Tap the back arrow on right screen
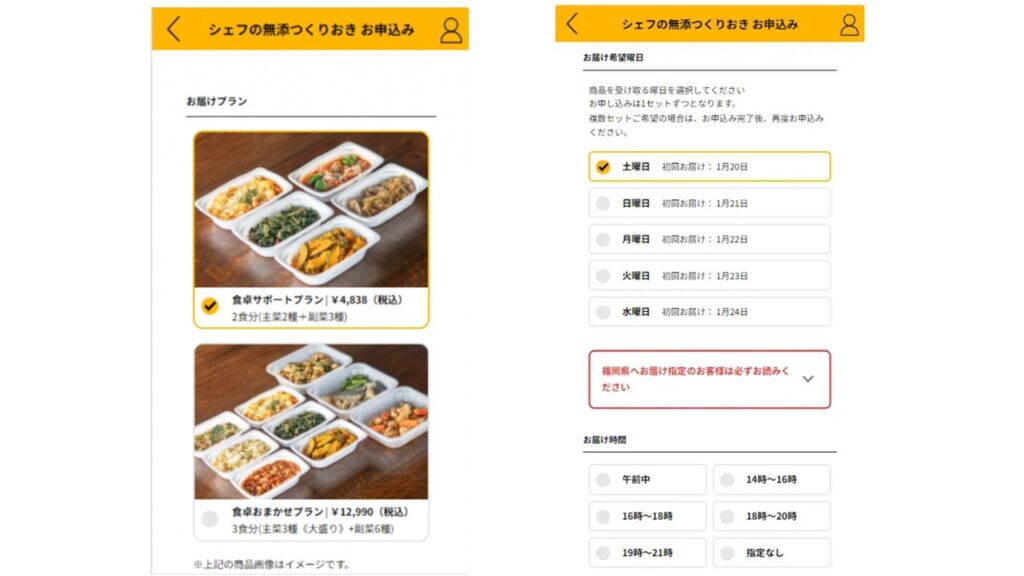 point(572,24)
